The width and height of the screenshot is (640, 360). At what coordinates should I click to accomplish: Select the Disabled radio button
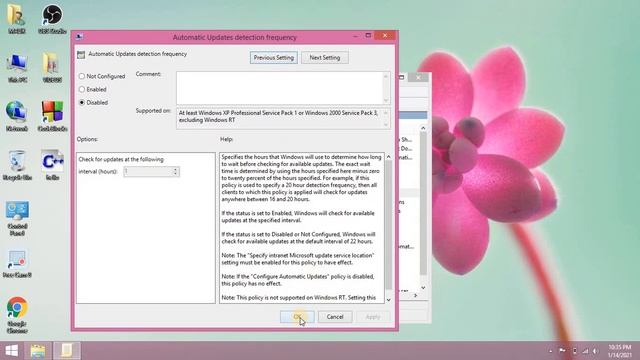[x=82, y=102]
